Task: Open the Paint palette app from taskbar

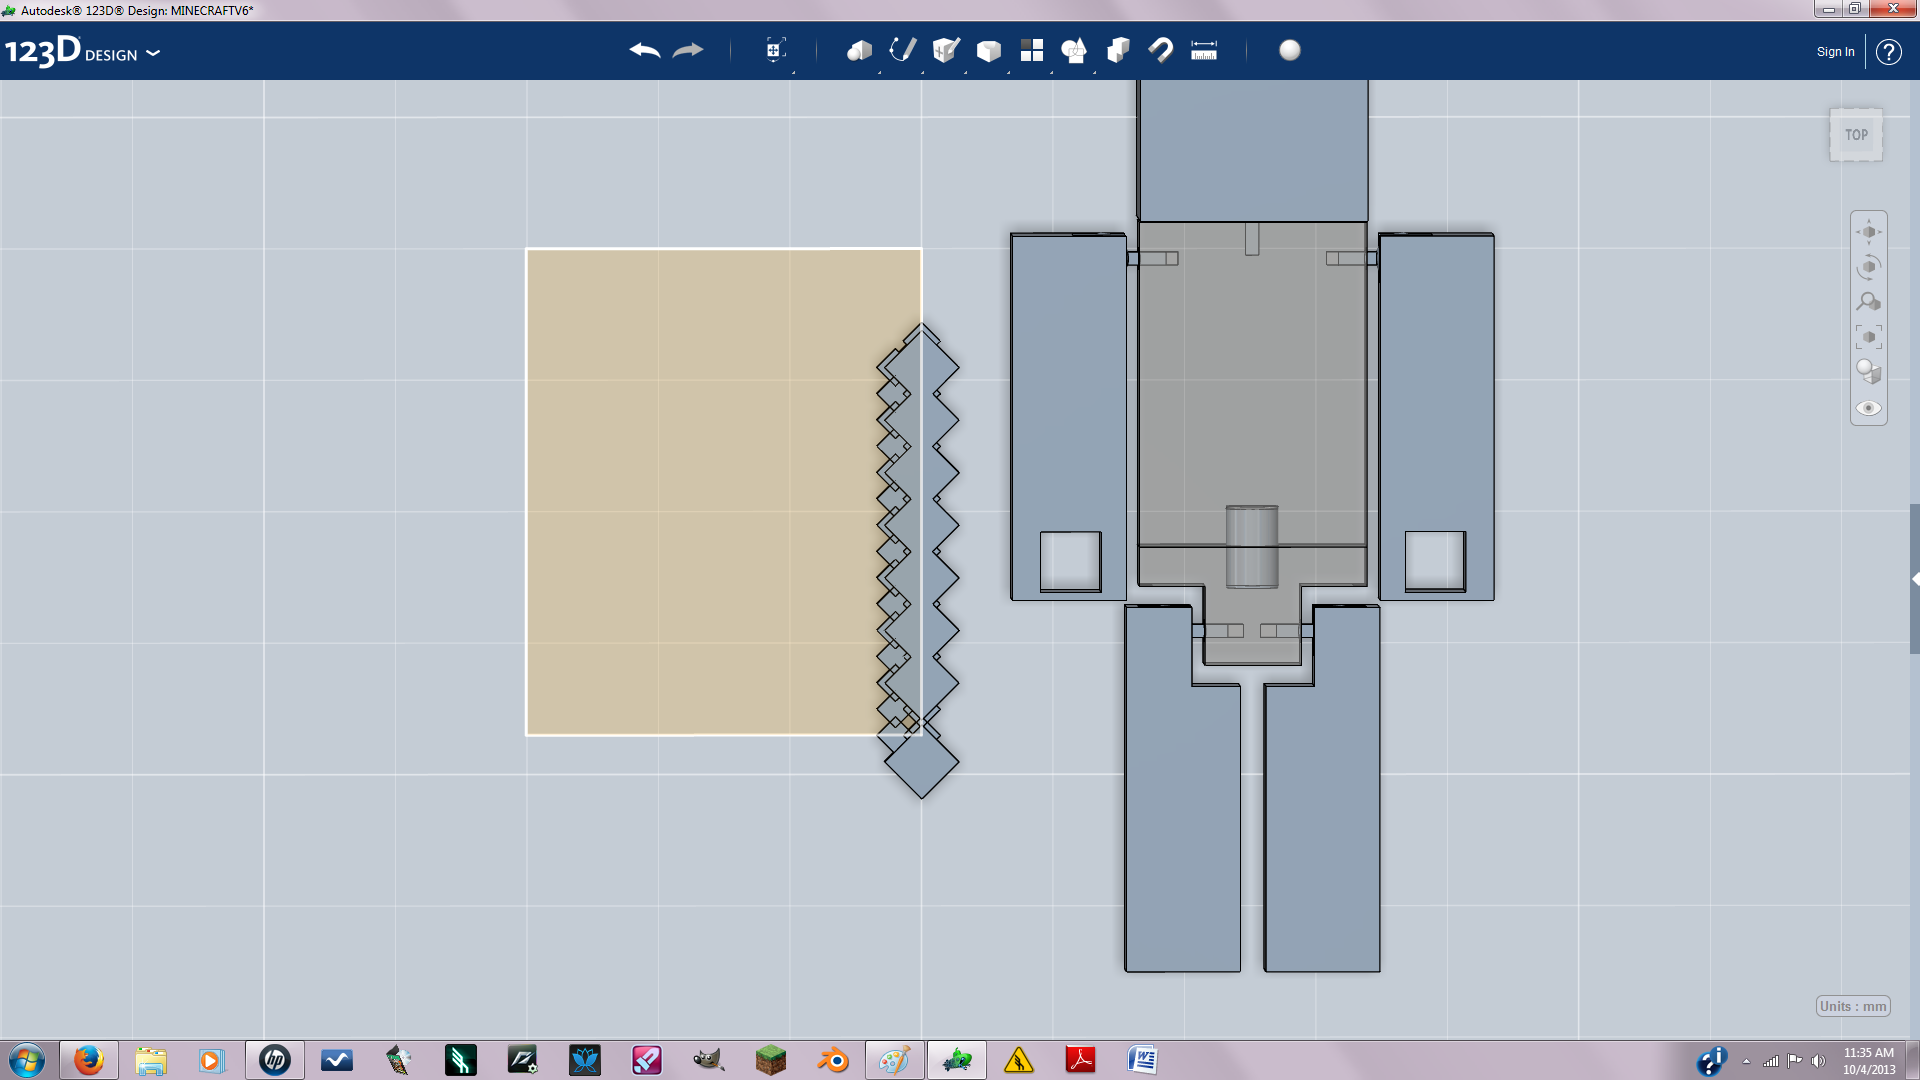Action: click(x=895, y=1060)
